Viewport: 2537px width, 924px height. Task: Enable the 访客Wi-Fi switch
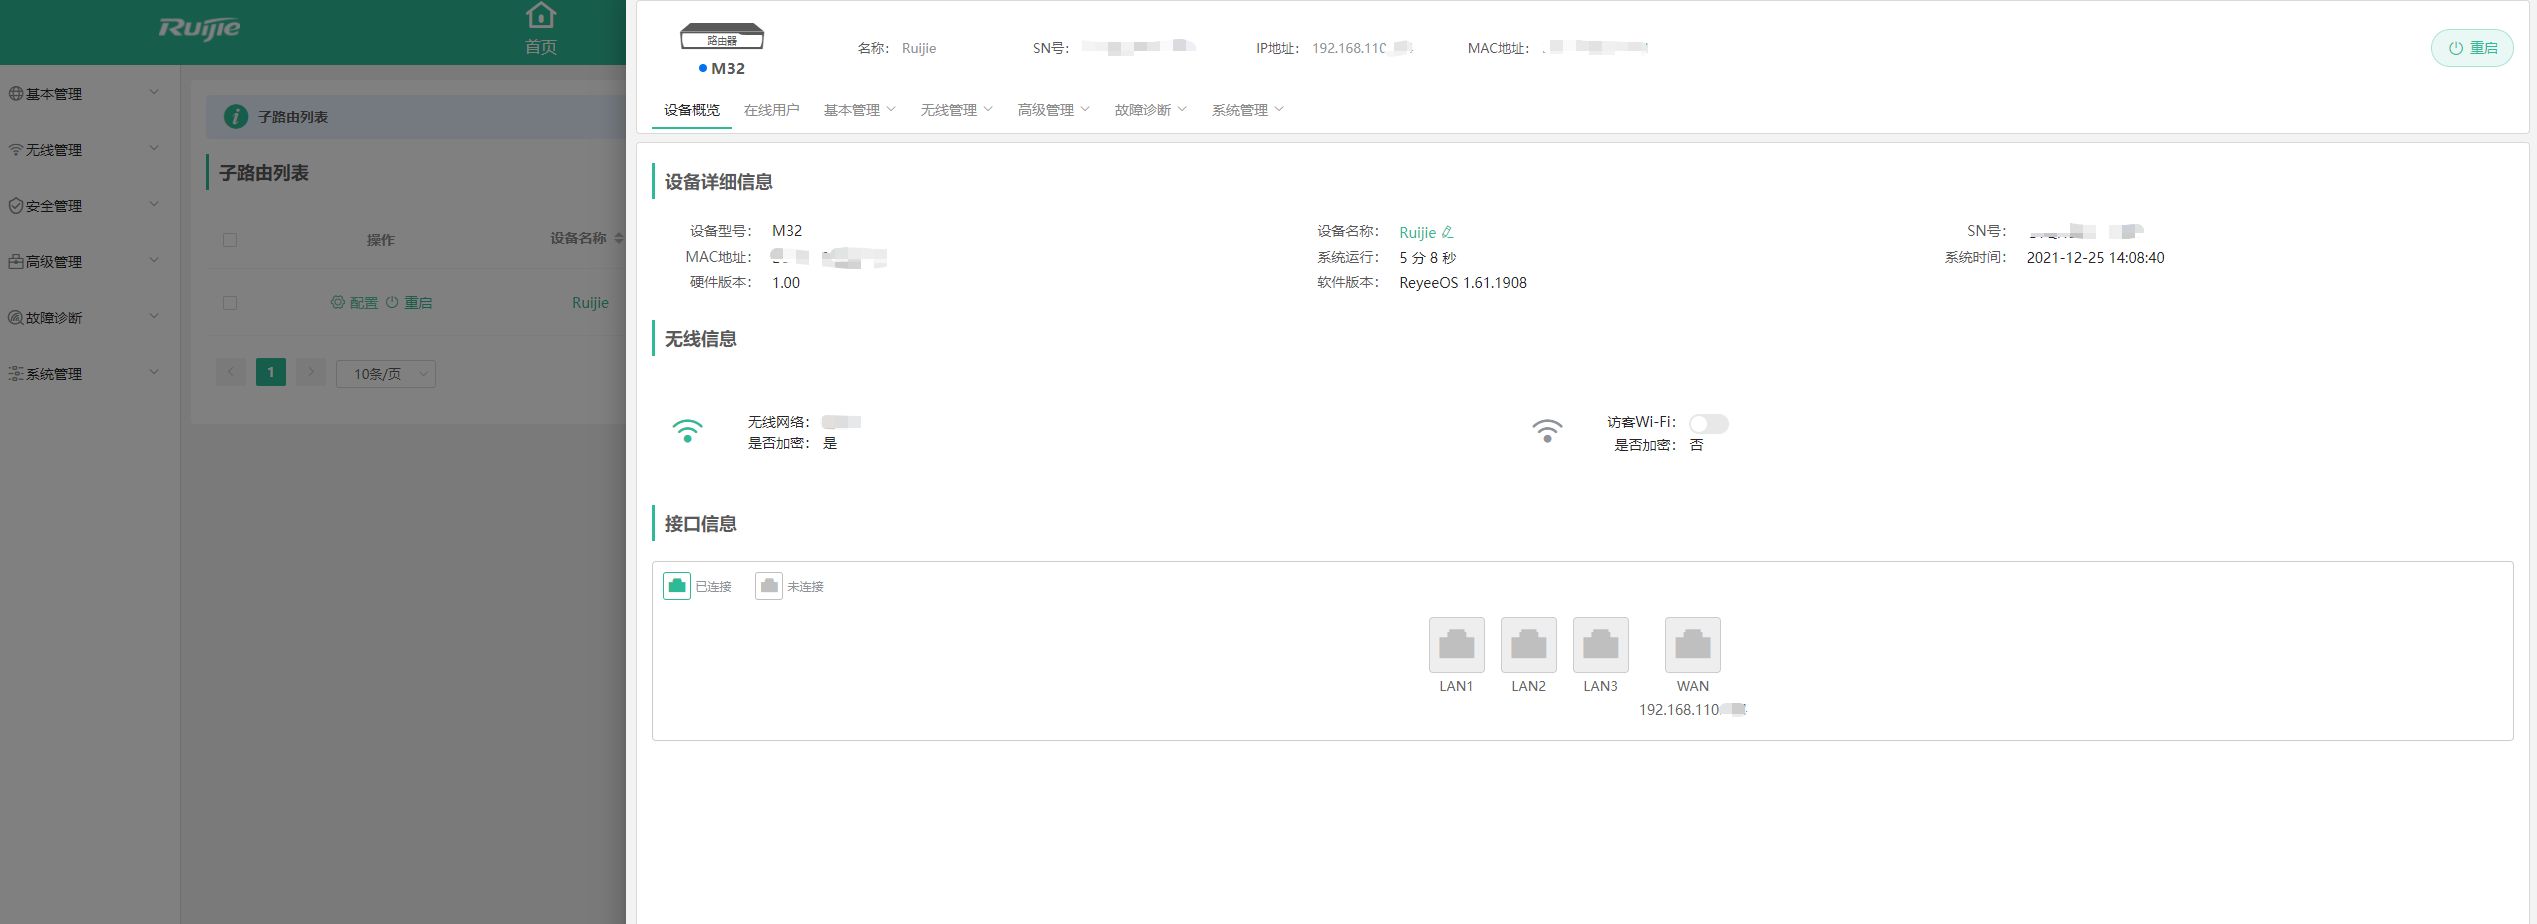[x=1709, y=424]
